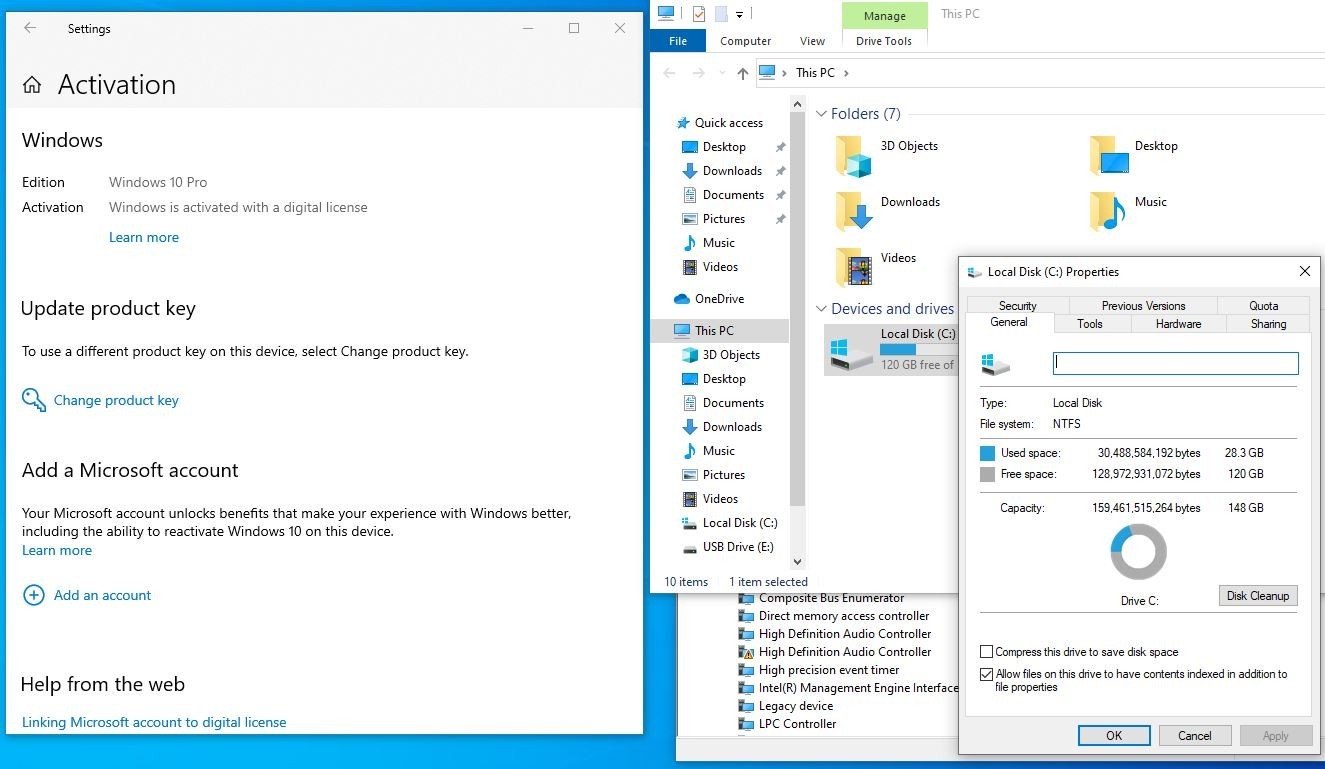Click Cancel in Local Disk (C:) Properties
The height and width of the screenshot is (769, 1325).
(1194, 736)
